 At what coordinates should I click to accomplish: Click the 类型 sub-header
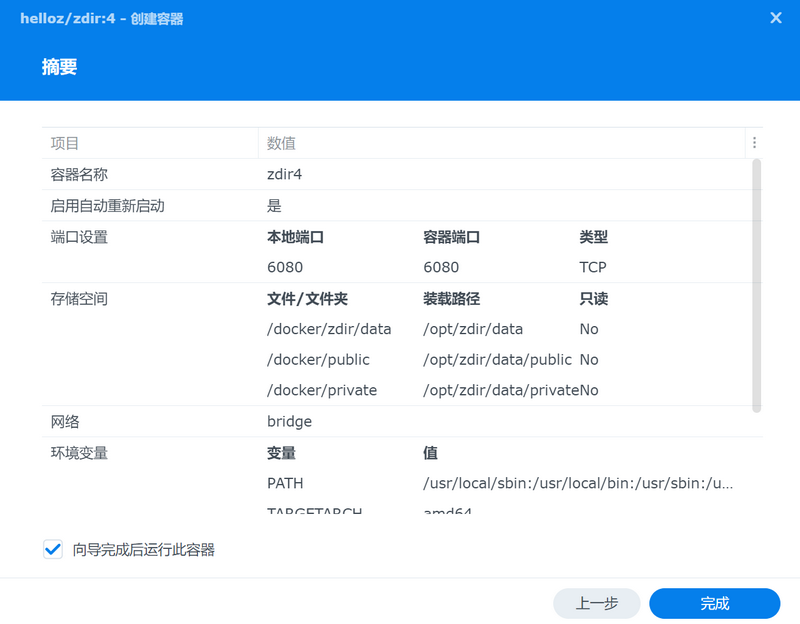point(593,237)
